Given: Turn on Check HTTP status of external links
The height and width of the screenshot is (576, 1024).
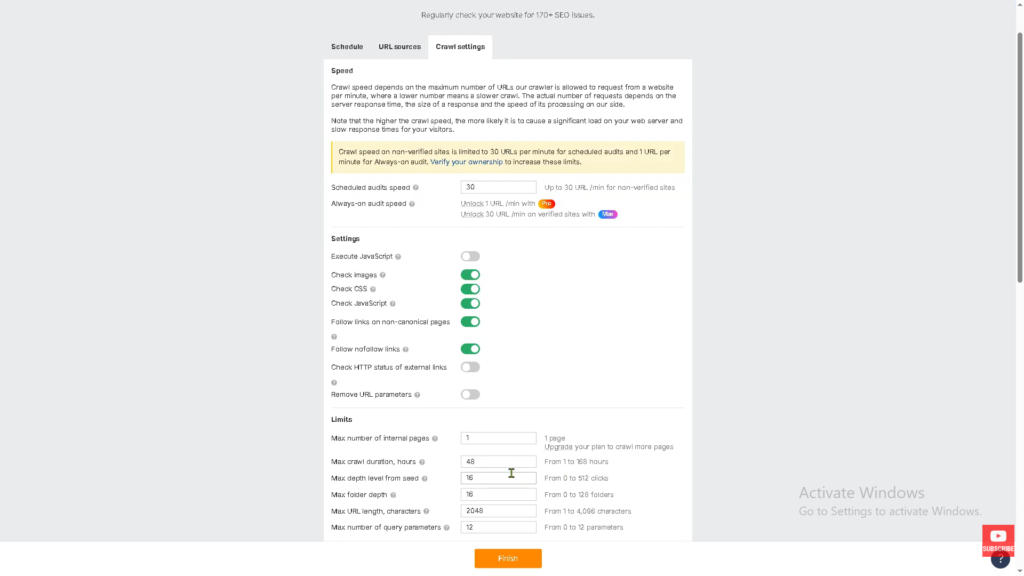Looking at the screenshot, I should (x=470, y=367).
